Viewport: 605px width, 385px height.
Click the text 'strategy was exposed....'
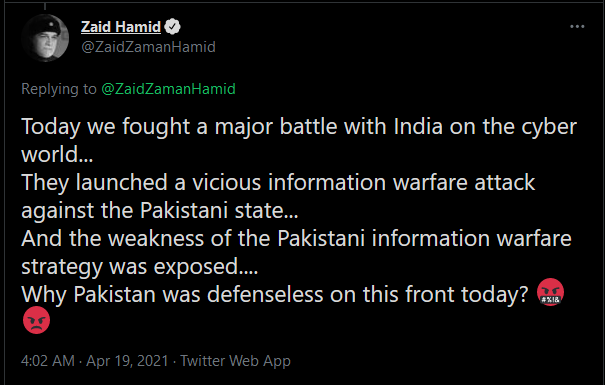(x=140, y=267)
